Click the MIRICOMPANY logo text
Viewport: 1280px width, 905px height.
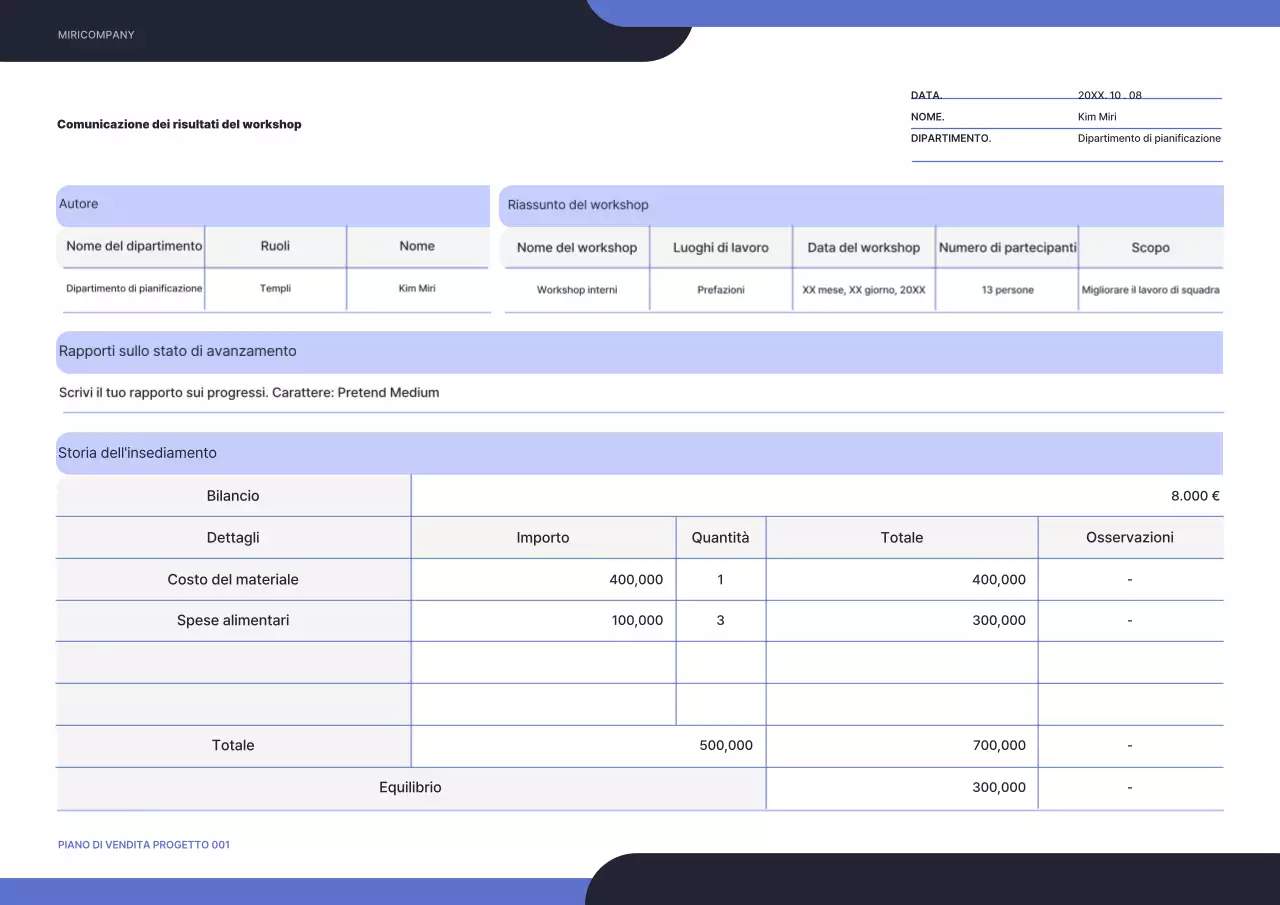click(96, 34)
